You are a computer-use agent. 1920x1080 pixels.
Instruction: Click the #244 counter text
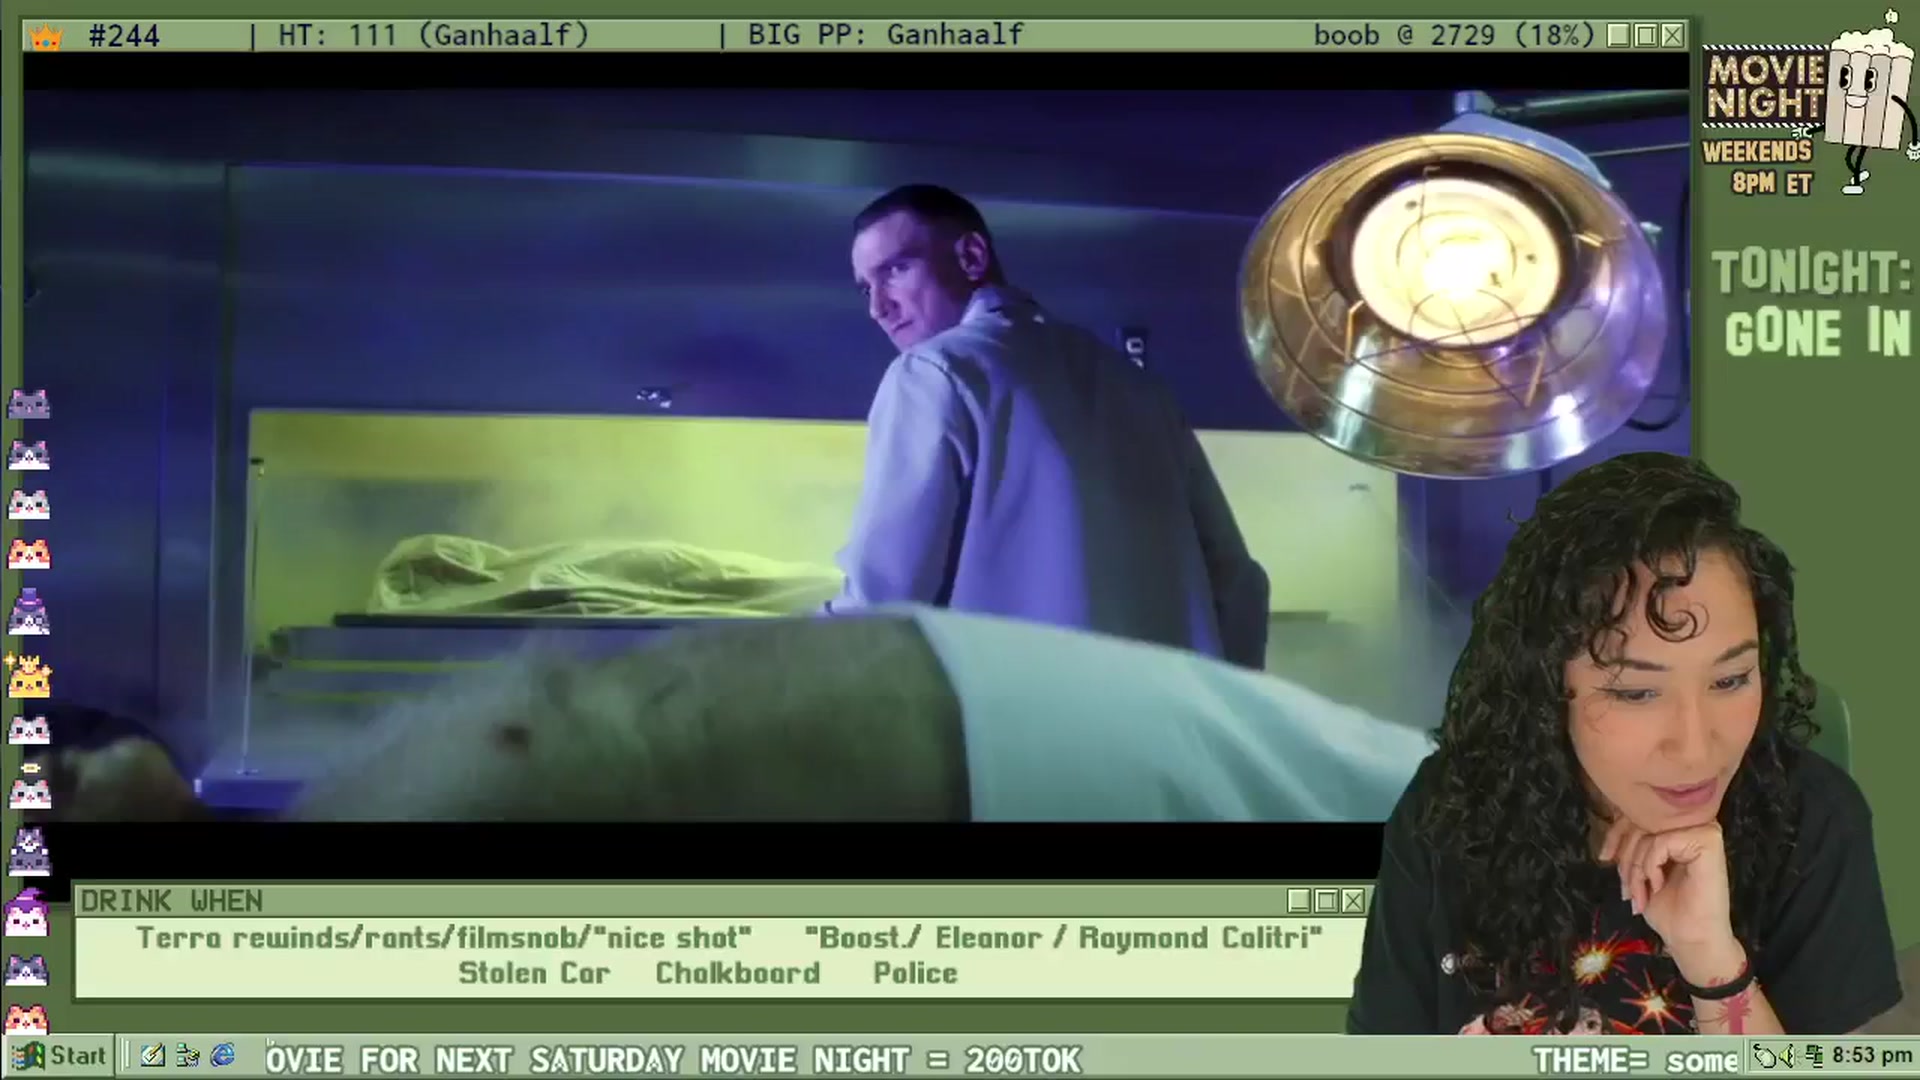[124, 36]
